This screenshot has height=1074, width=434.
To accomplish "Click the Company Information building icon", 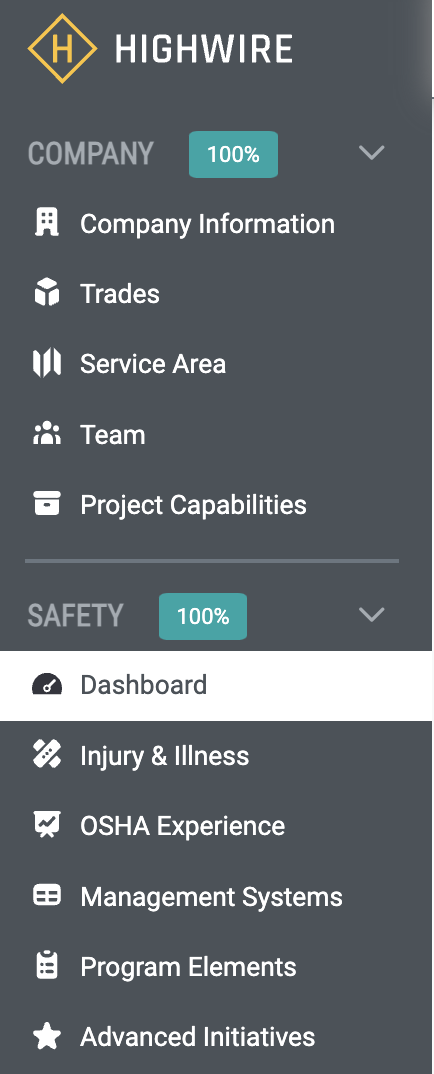I will pos(47,223).
